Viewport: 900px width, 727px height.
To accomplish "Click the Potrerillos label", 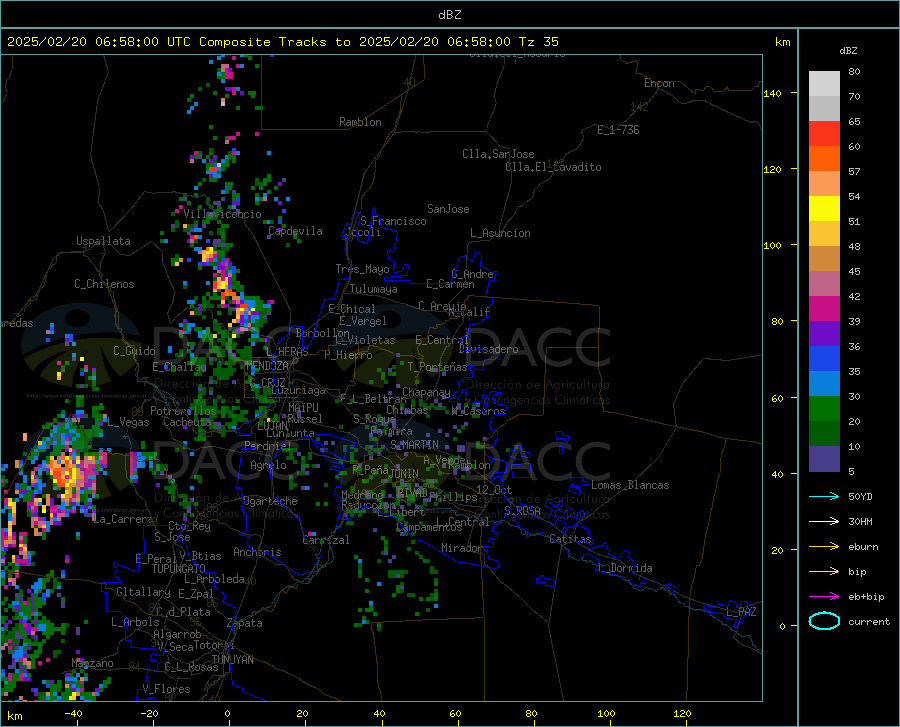I will point(183,411).
